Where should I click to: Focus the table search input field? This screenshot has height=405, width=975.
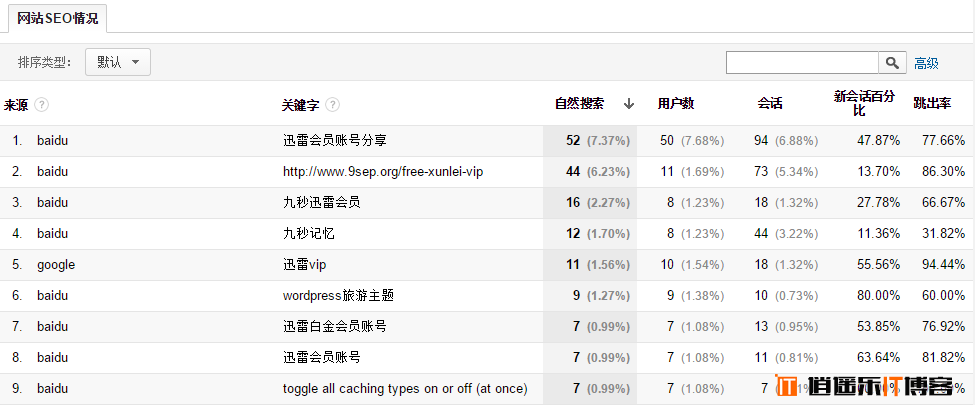[x=802, y=62]
